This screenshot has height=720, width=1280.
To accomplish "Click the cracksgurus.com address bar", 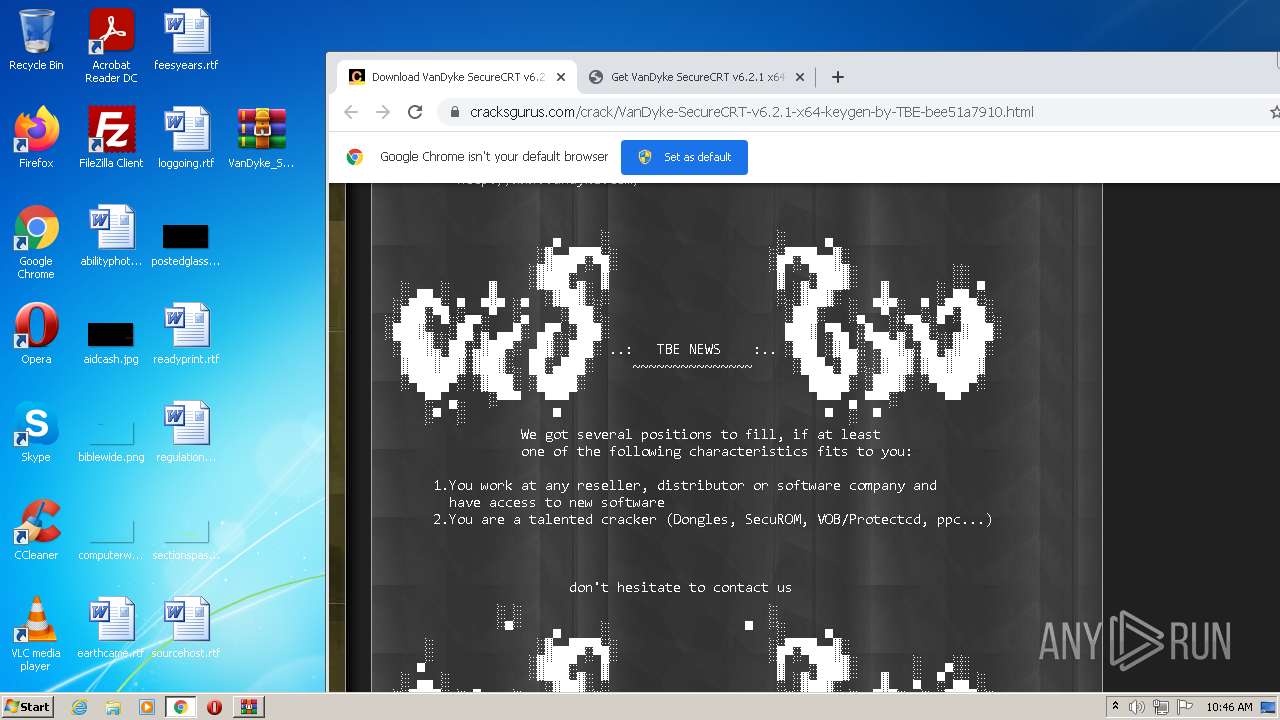I will tap(751, 112).
